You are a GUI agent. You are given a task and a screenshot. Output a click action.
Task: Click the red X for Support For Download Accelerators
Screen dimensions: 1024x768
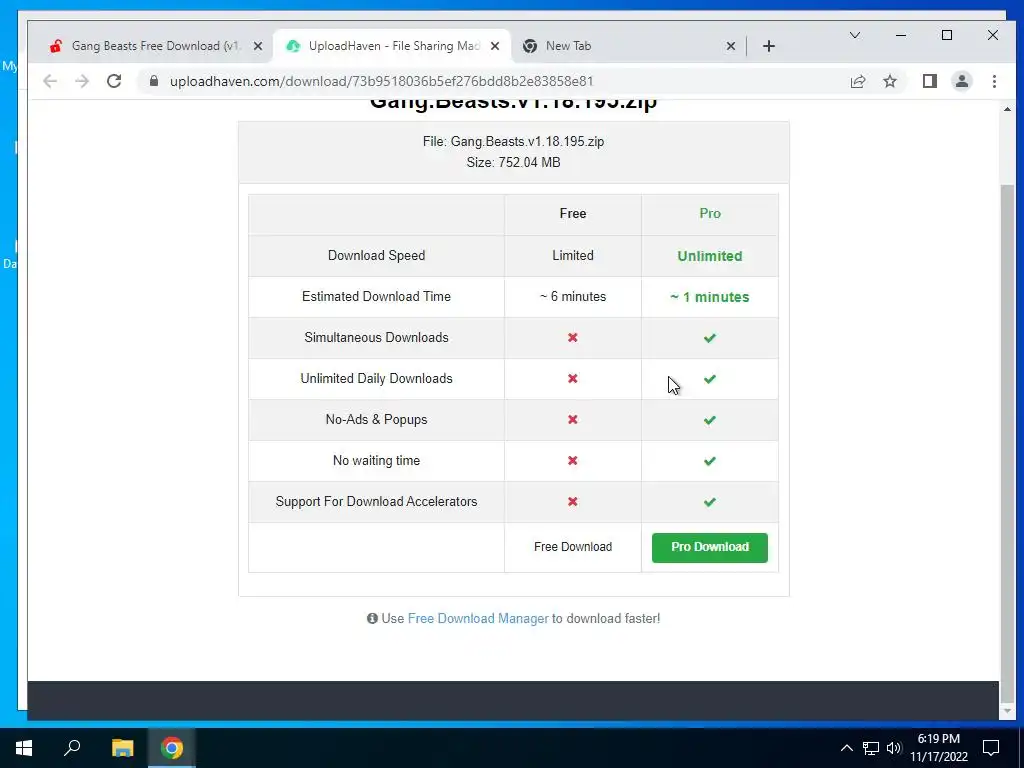[573, 502]
